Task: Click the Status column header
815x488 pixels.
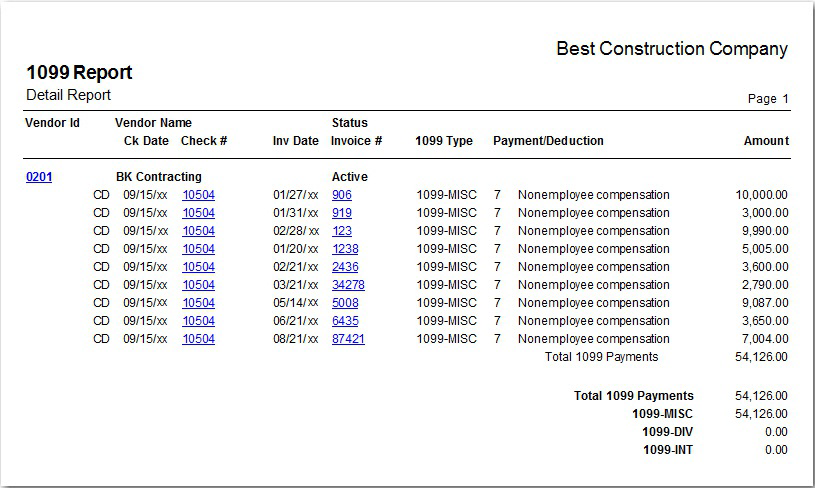Action: click(x=350, y=123)
